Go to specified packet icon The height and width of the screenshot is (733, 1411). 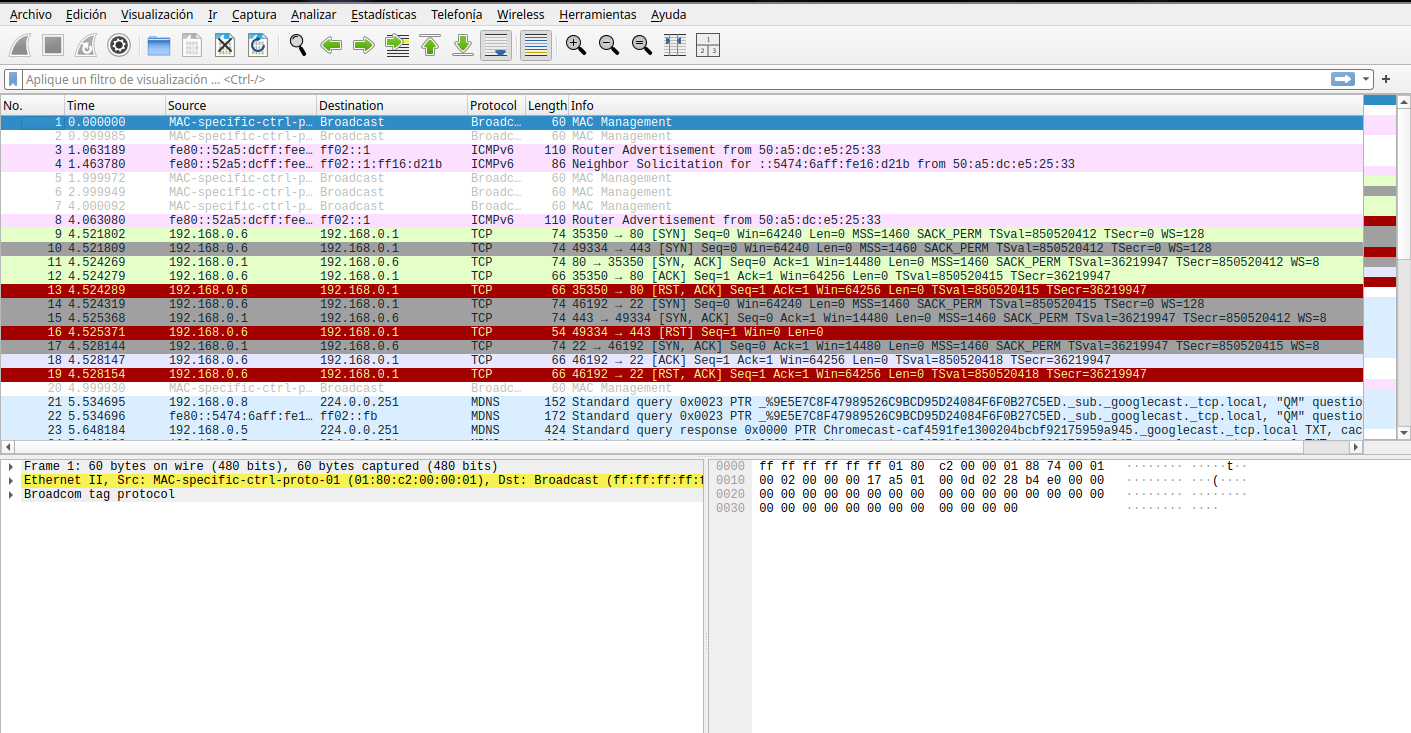(x=398, y=45)
